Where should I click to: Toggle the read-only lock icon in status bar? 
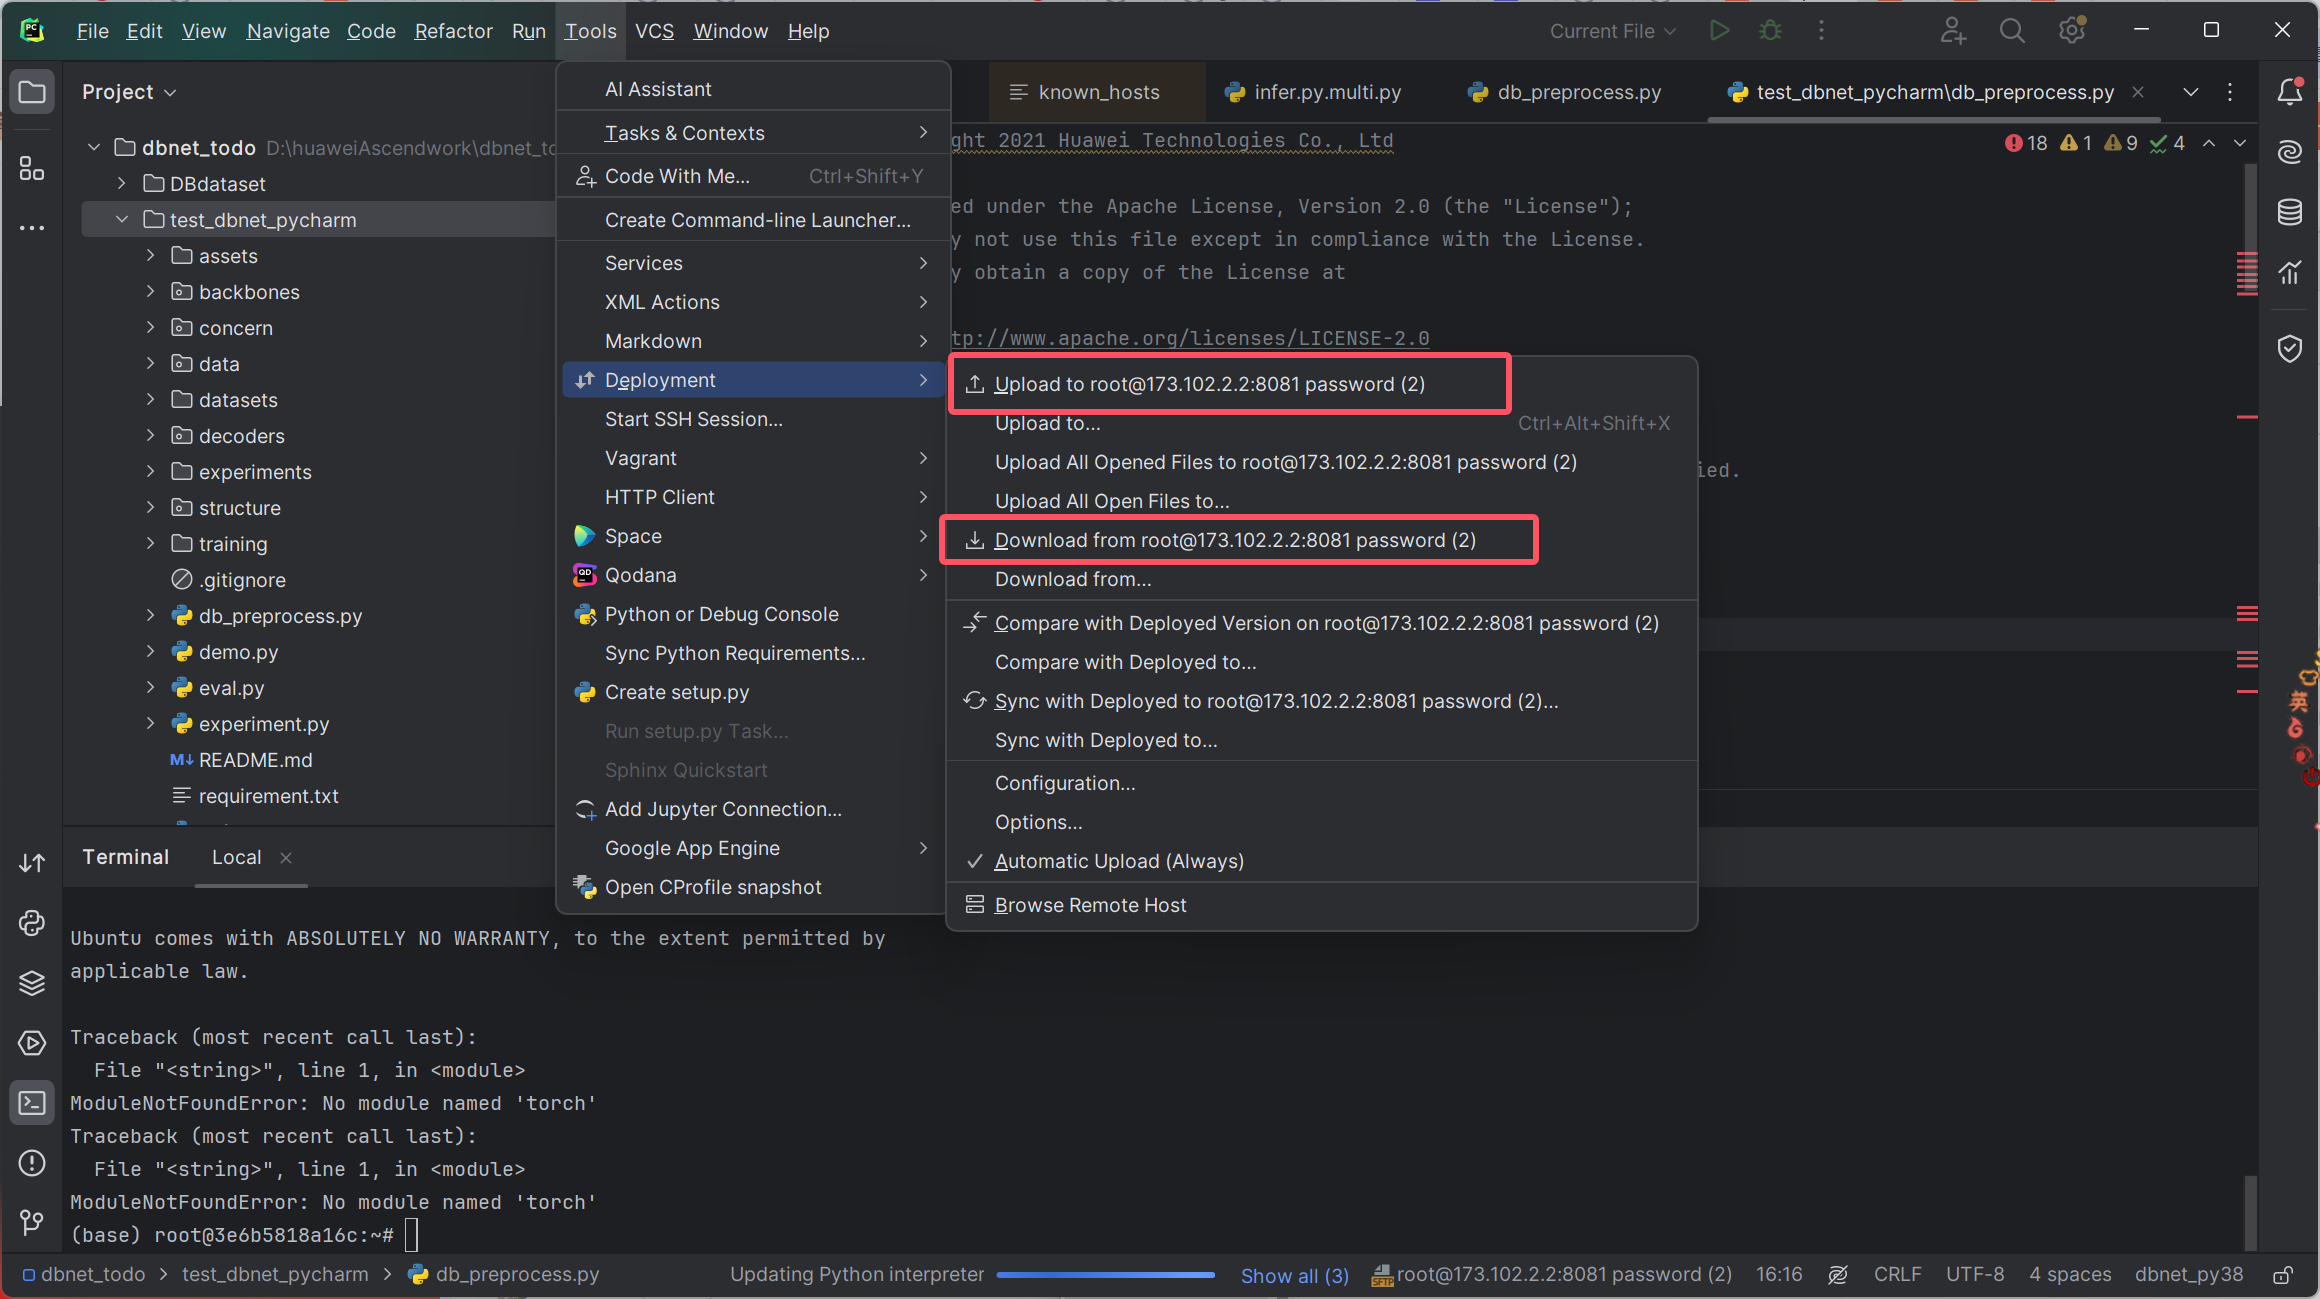2283,1275
